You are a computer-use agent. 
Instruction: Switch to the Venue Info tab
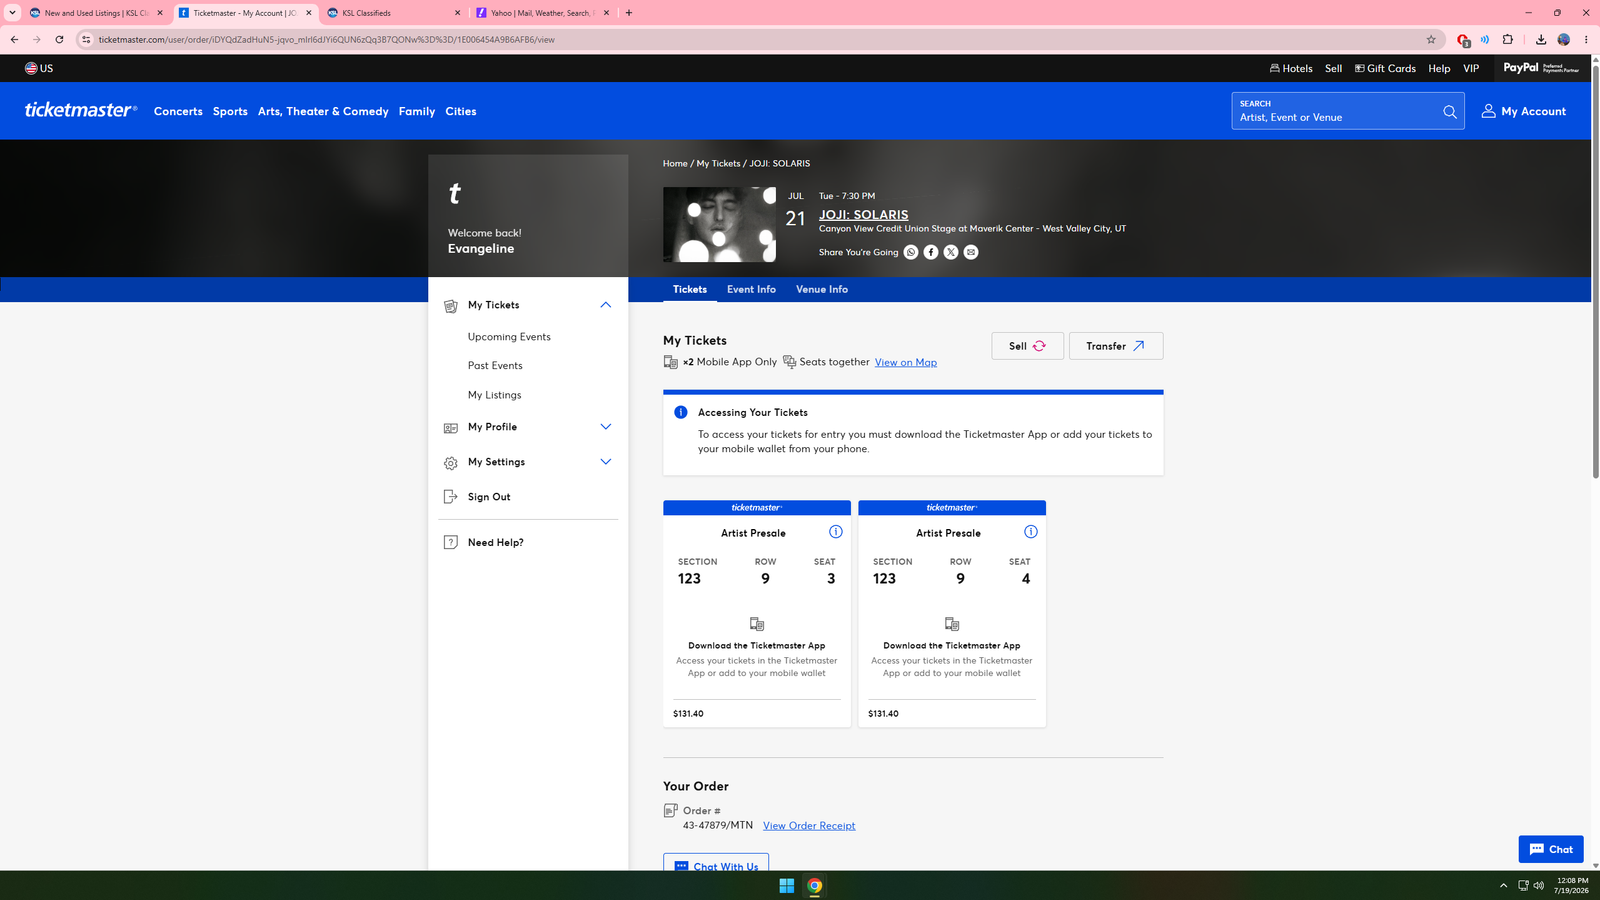(822, 289)
